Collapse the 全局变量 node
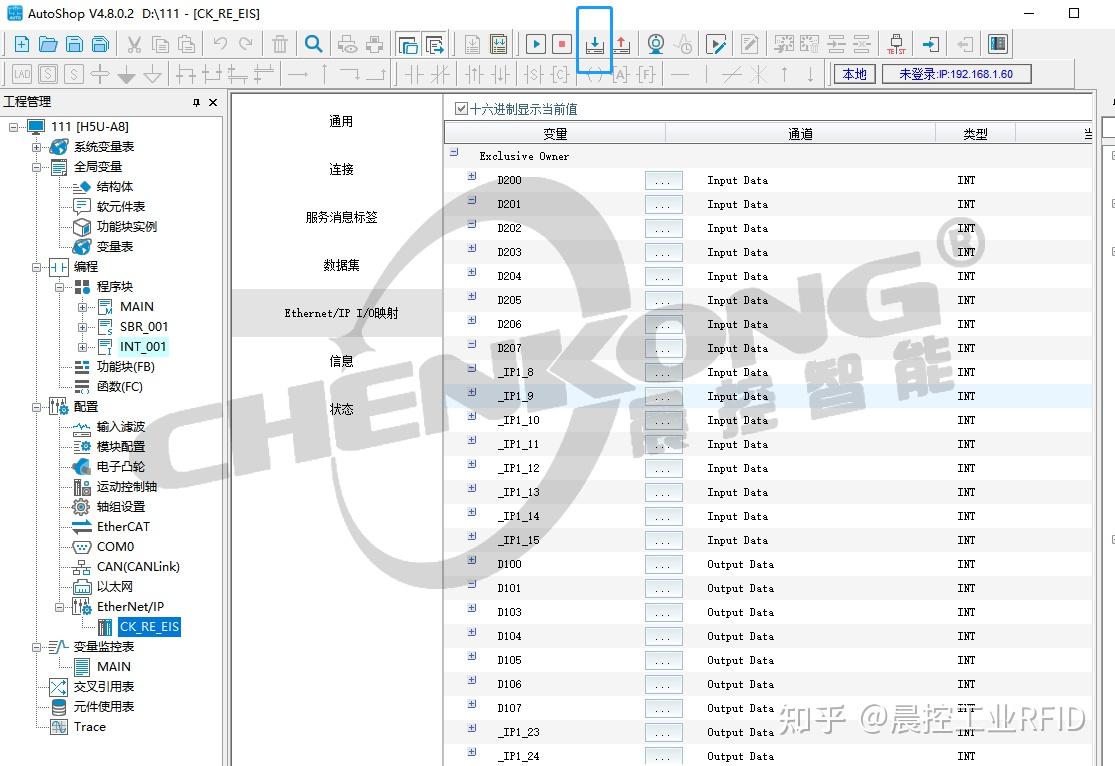Screen dimensions: 1115x766 pos(36,167)
